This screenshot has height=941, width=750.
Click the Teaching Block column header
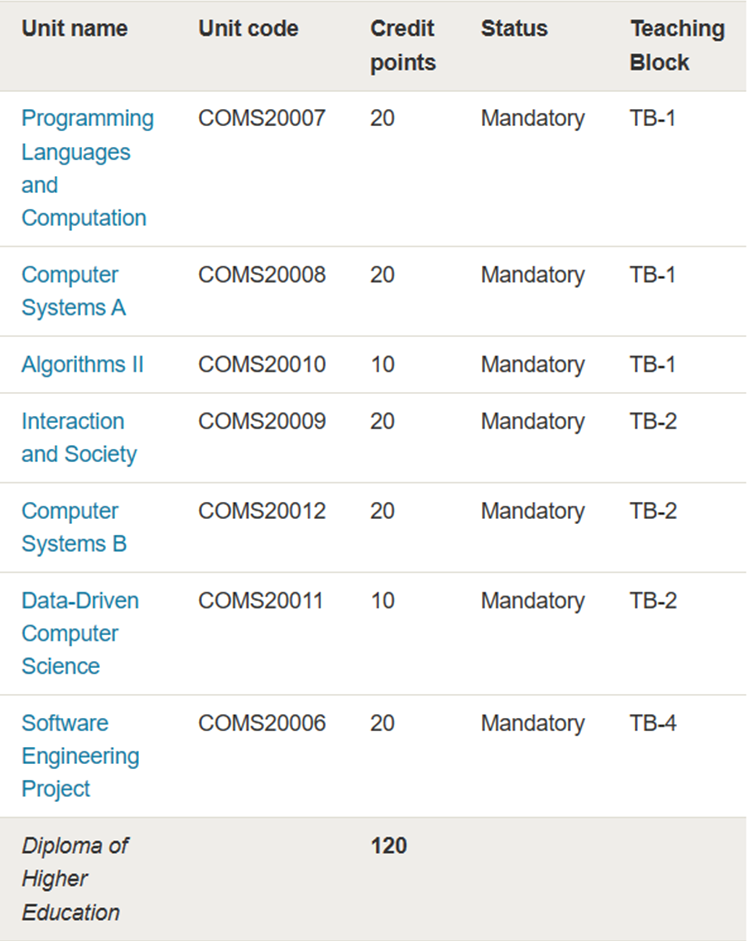coord(677,45)
